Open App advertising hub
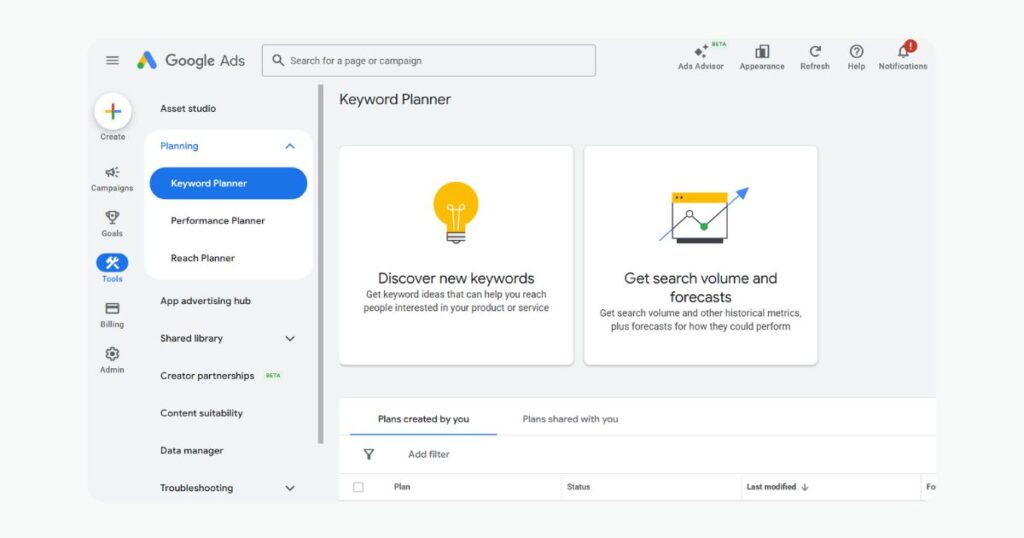 coord(206,301)
